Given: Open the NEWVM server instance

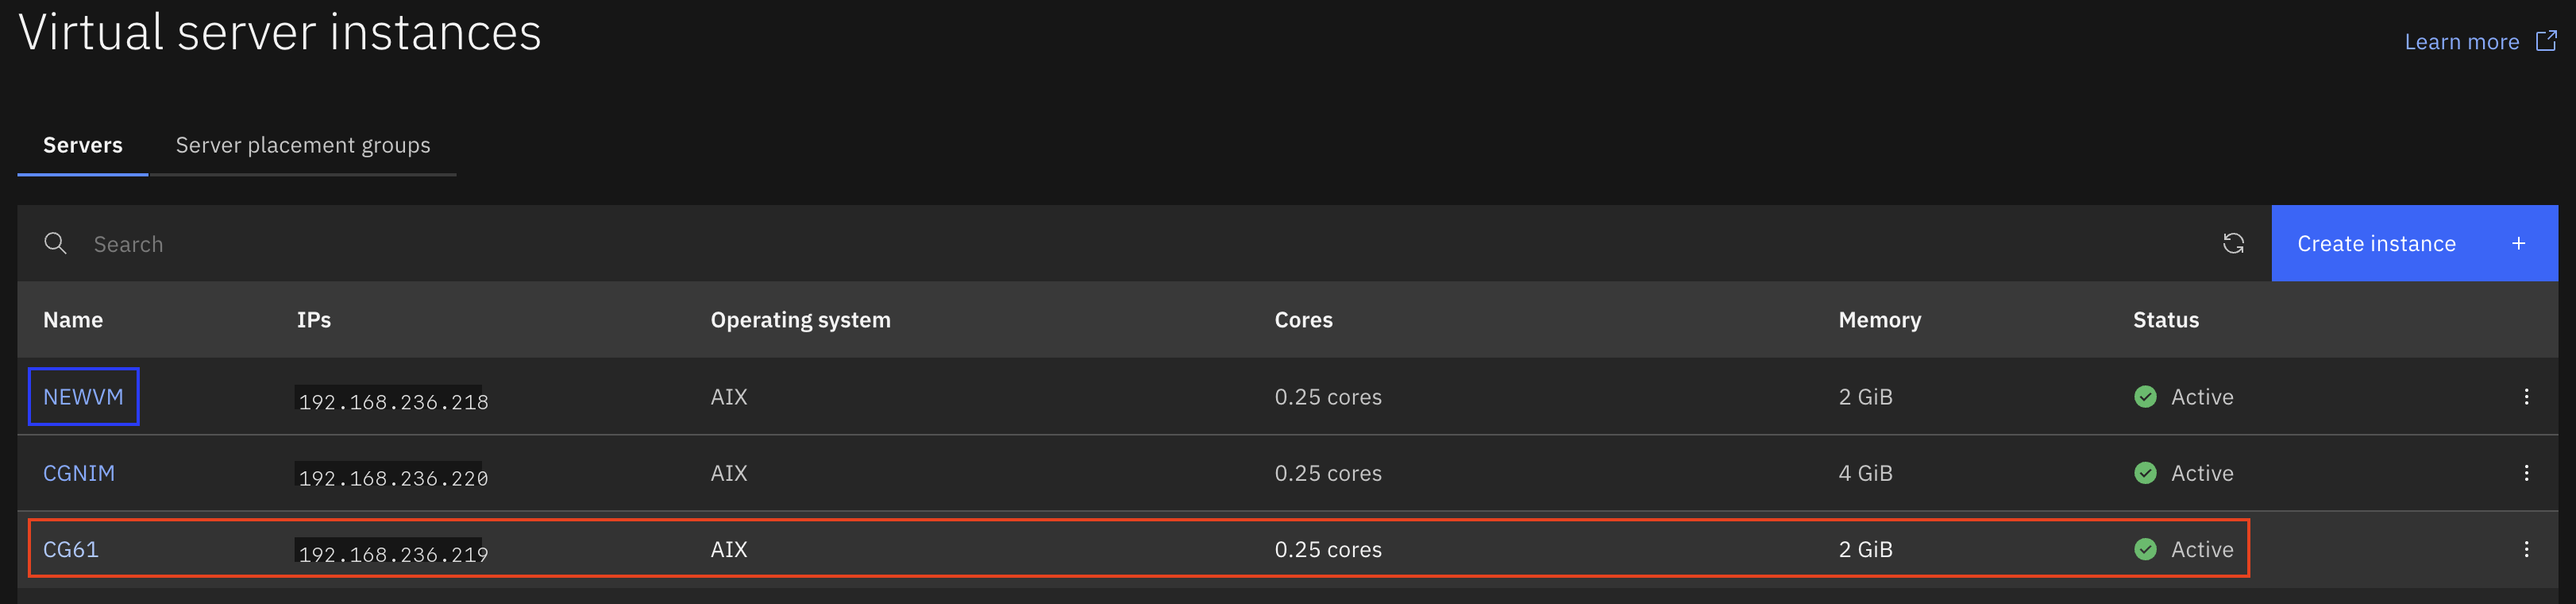Looking at the screenshot, I should coord(83,397).
